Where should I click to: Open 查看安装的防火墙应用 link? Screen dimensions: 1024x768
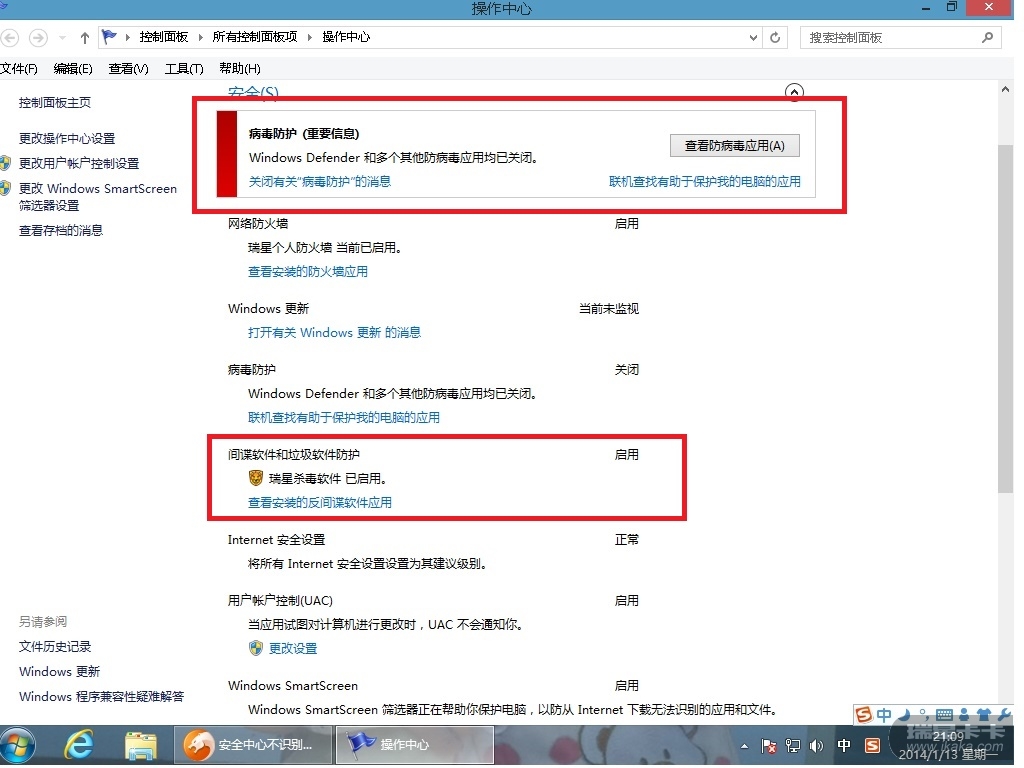[308, 272]
